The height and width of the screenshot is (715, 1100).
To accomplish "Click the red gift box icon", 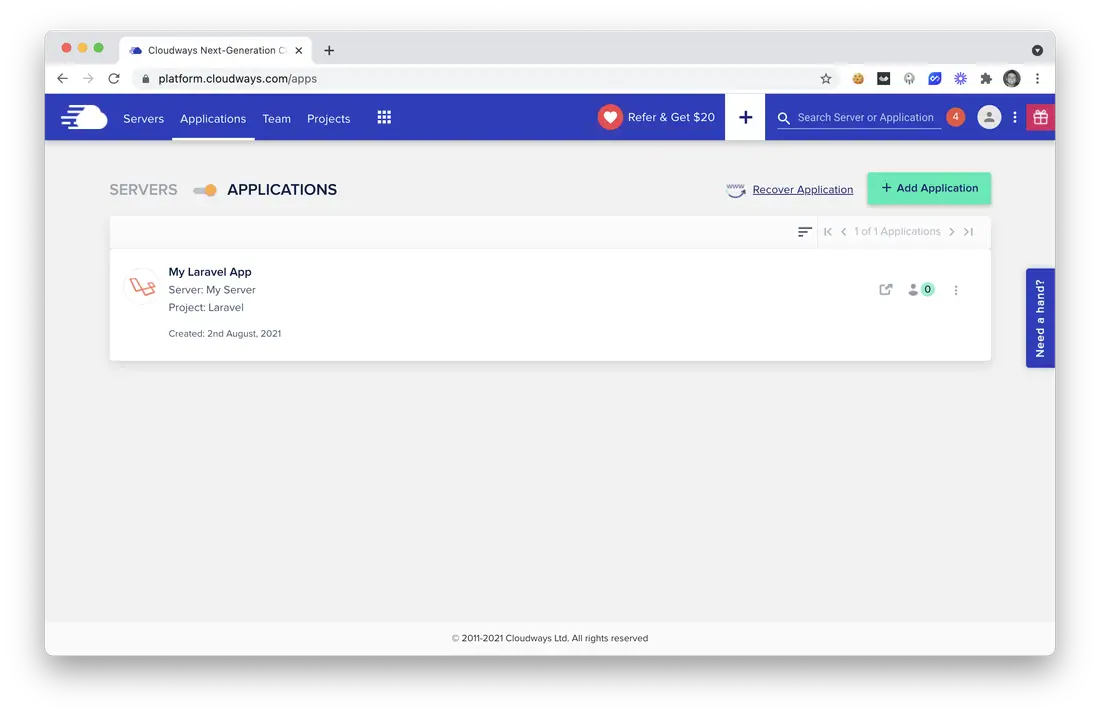I will point(1040,117).
